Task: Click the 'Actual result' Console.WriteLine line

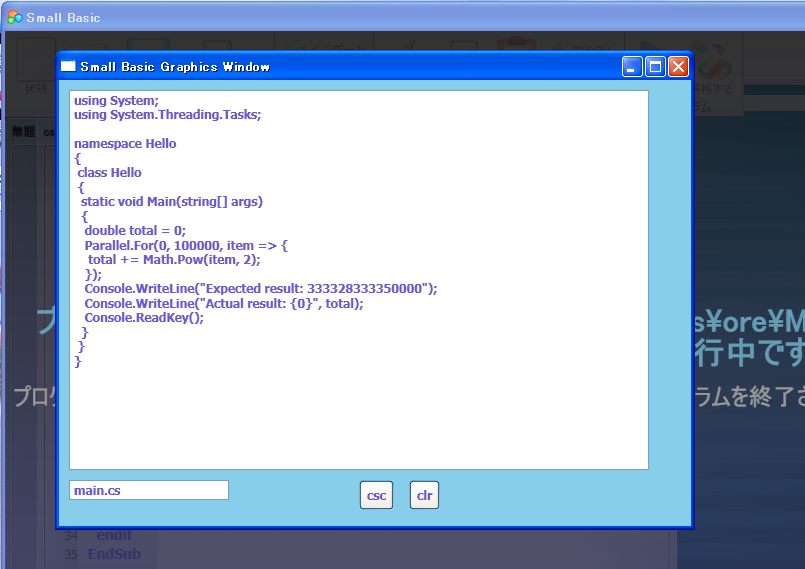Action: click(224, 304)
